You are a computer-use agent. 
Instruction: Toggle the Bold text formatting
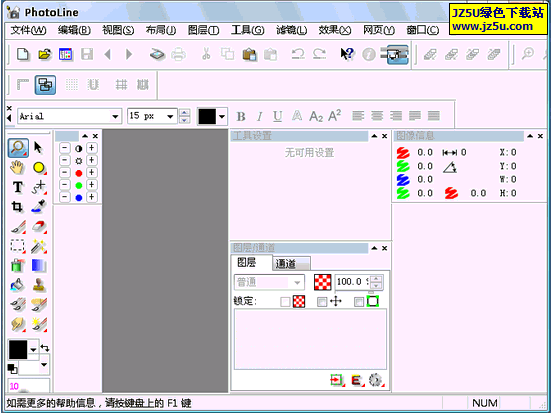tap(241, 116)
